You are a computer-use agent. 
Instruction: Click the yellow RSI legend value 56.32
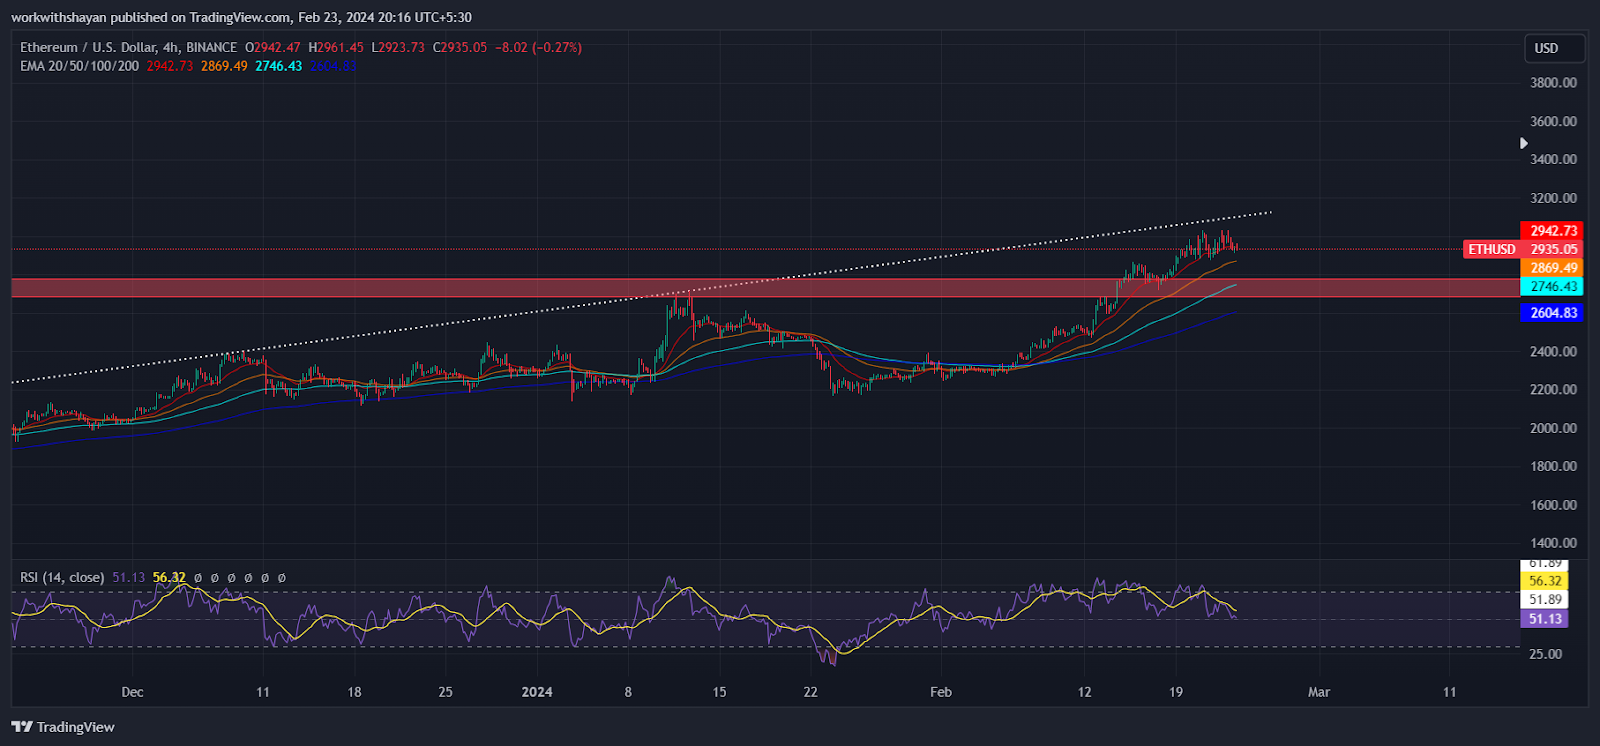click(x=169, y=577)
